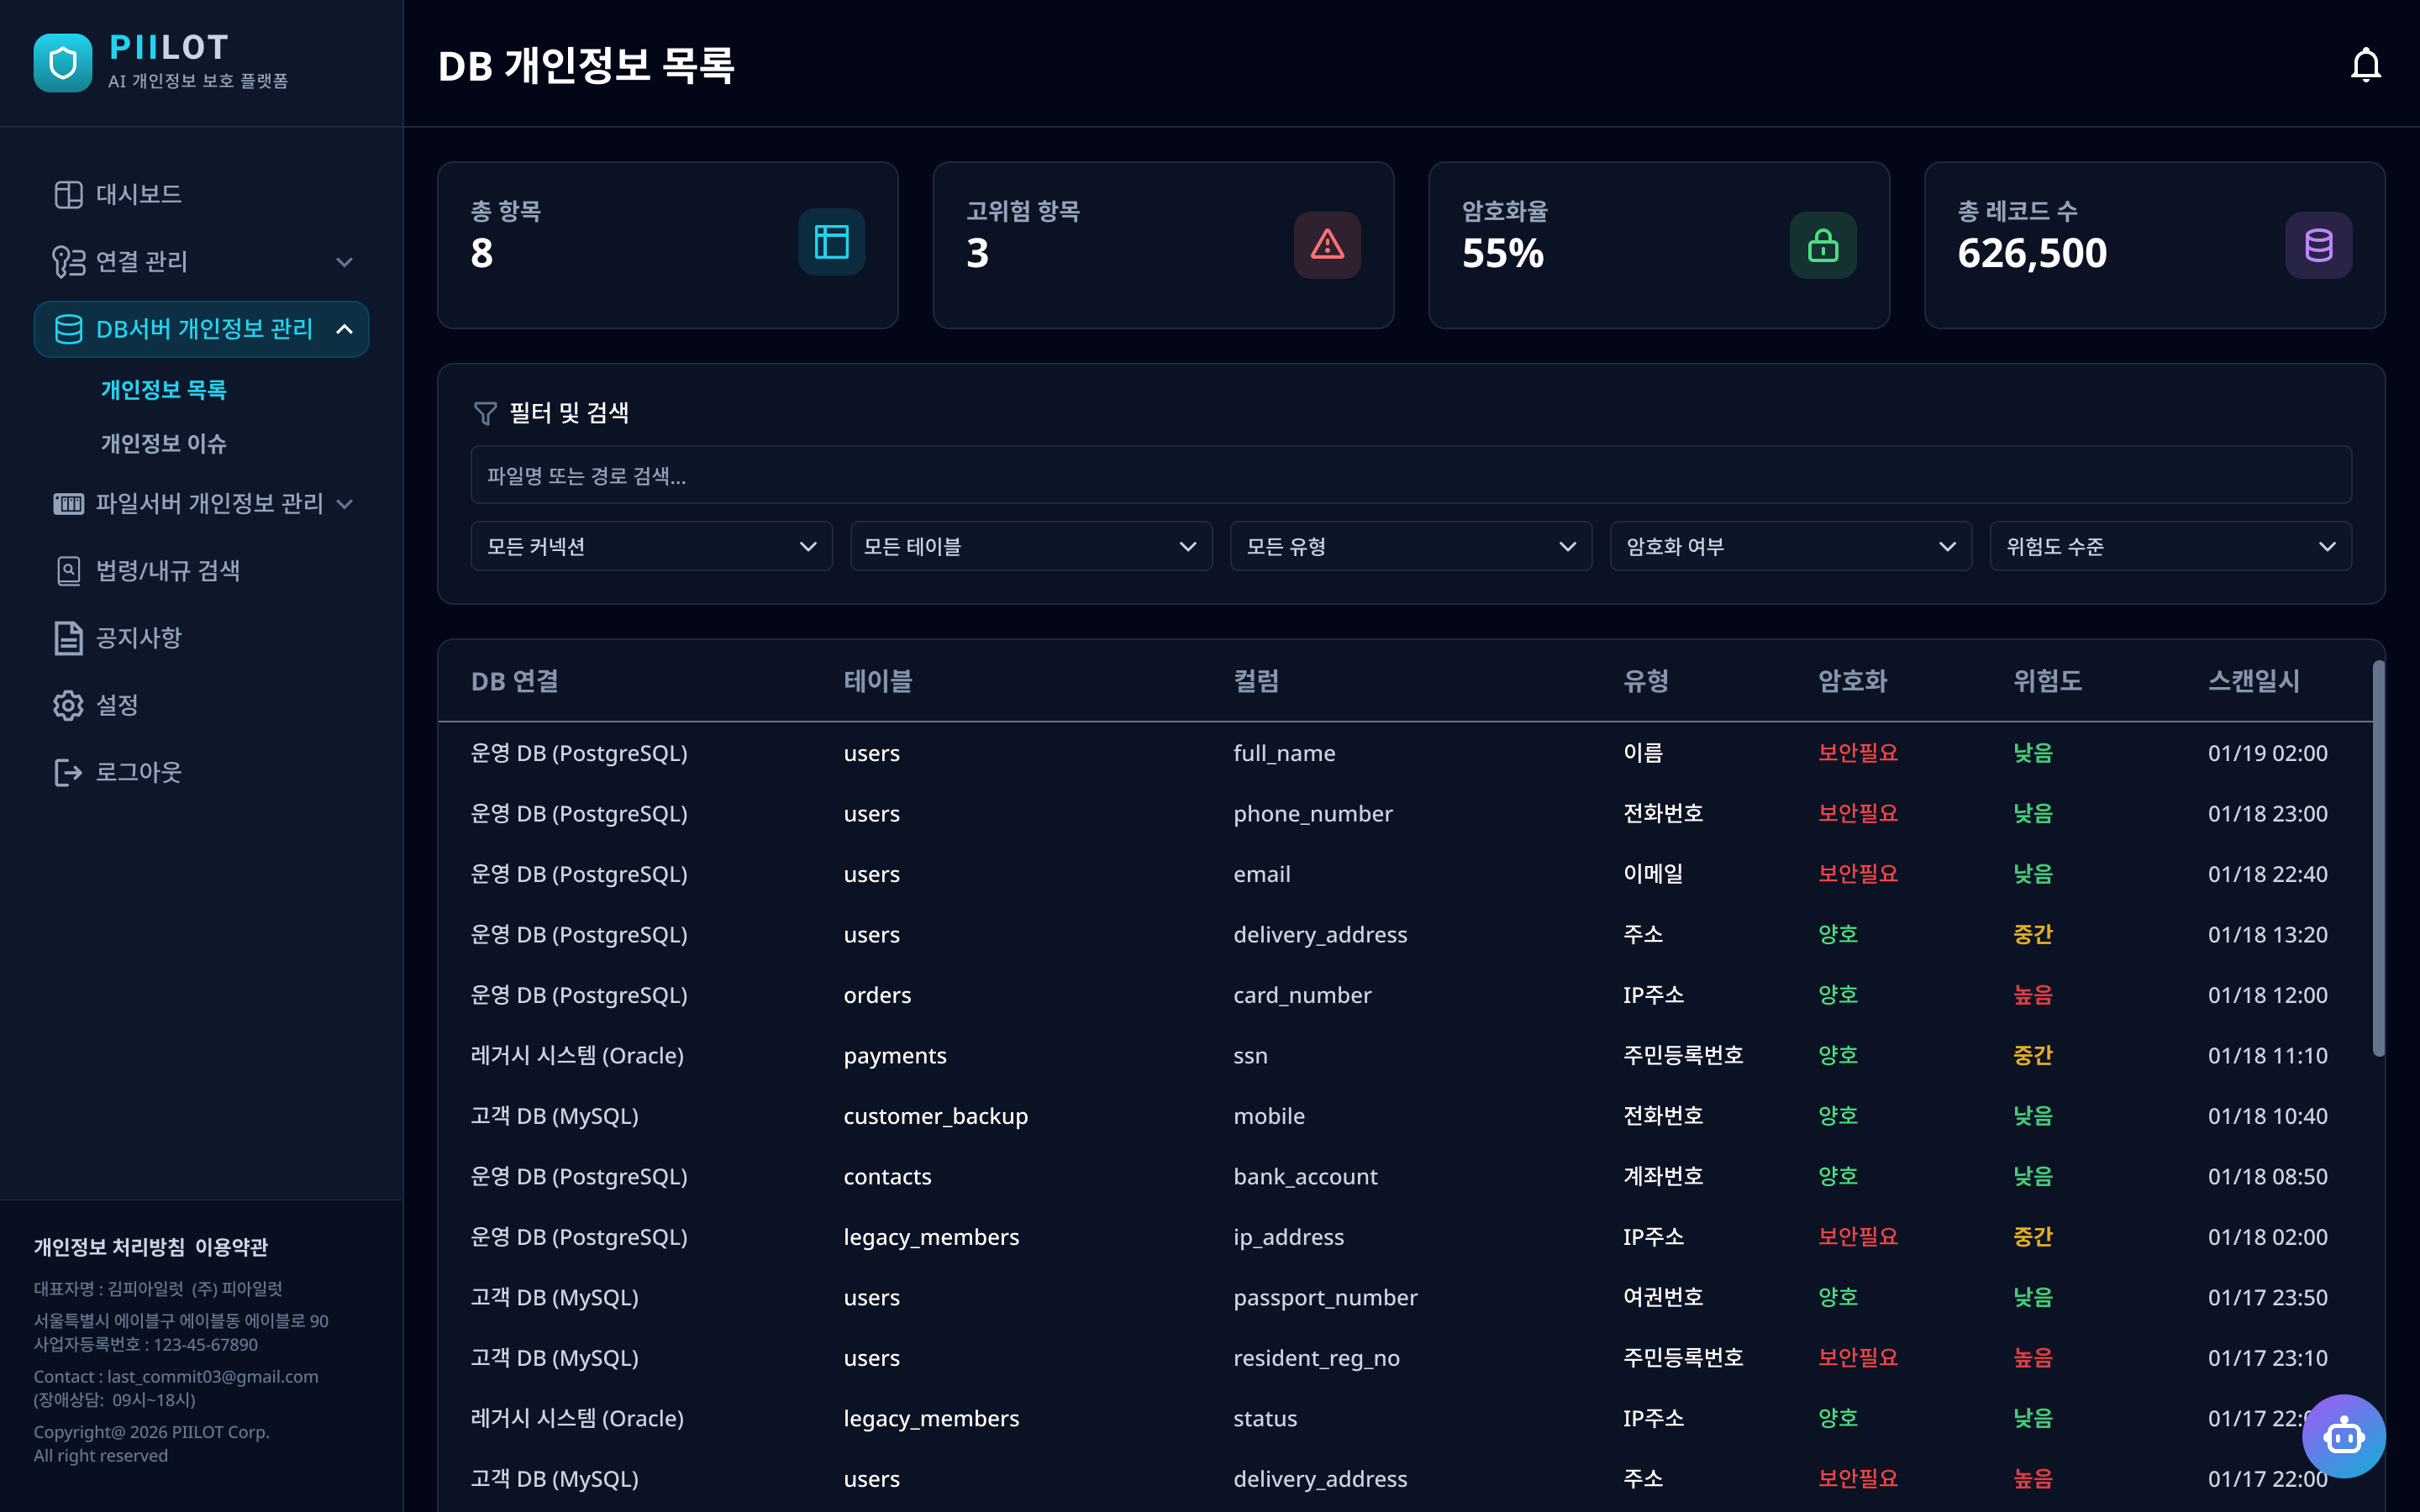Click the 626,500 total record value
Image resolution: width=2420 pixels, height=1512 pixels.
point(2032,253)
